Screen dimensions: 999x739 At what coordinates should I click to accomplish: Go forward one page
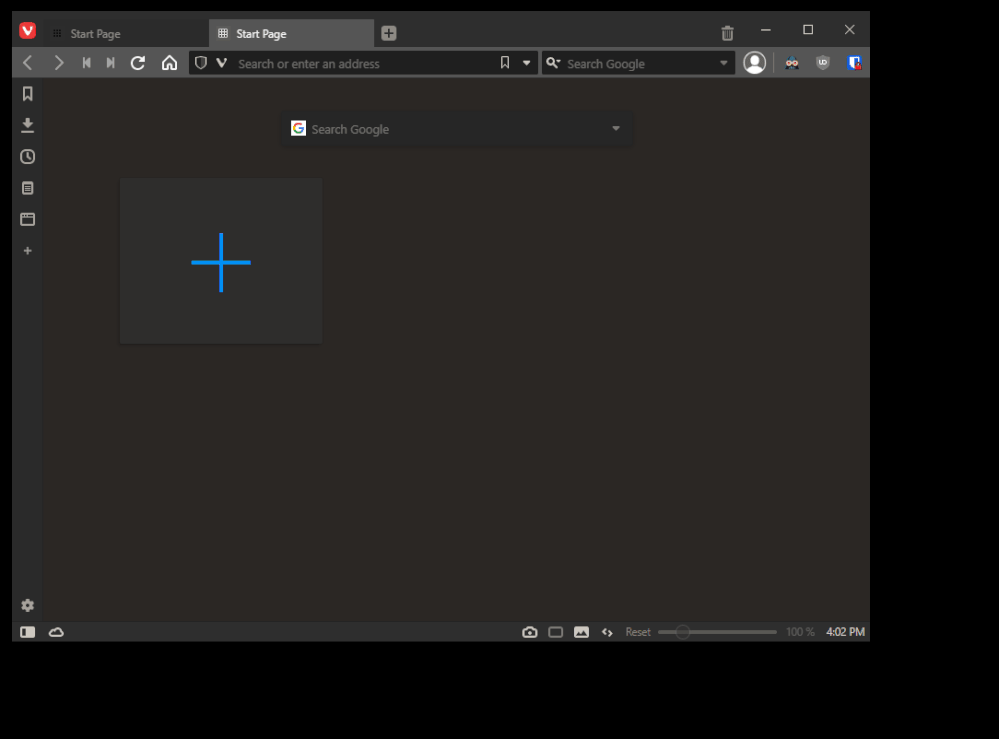coord(59,63)
